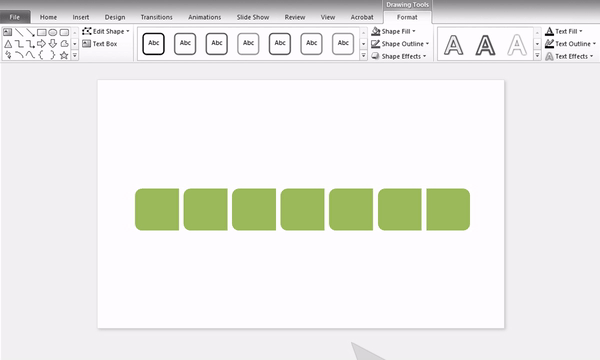The height and width of the screenshot is (360, 600).
Task: Select the Drawing Tools Format tab
Action: tap(407, 17)
